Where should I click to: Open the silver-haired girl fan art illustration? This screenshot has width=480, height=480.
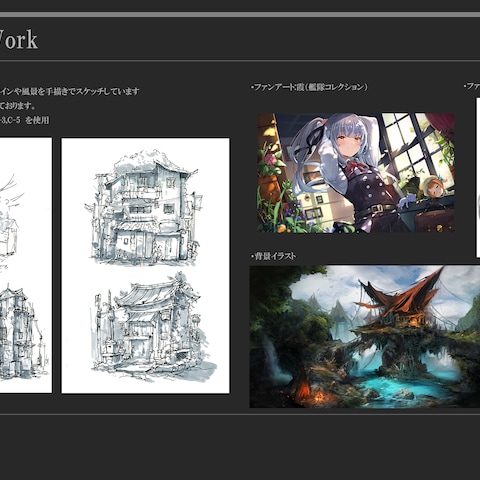[355, 173]
